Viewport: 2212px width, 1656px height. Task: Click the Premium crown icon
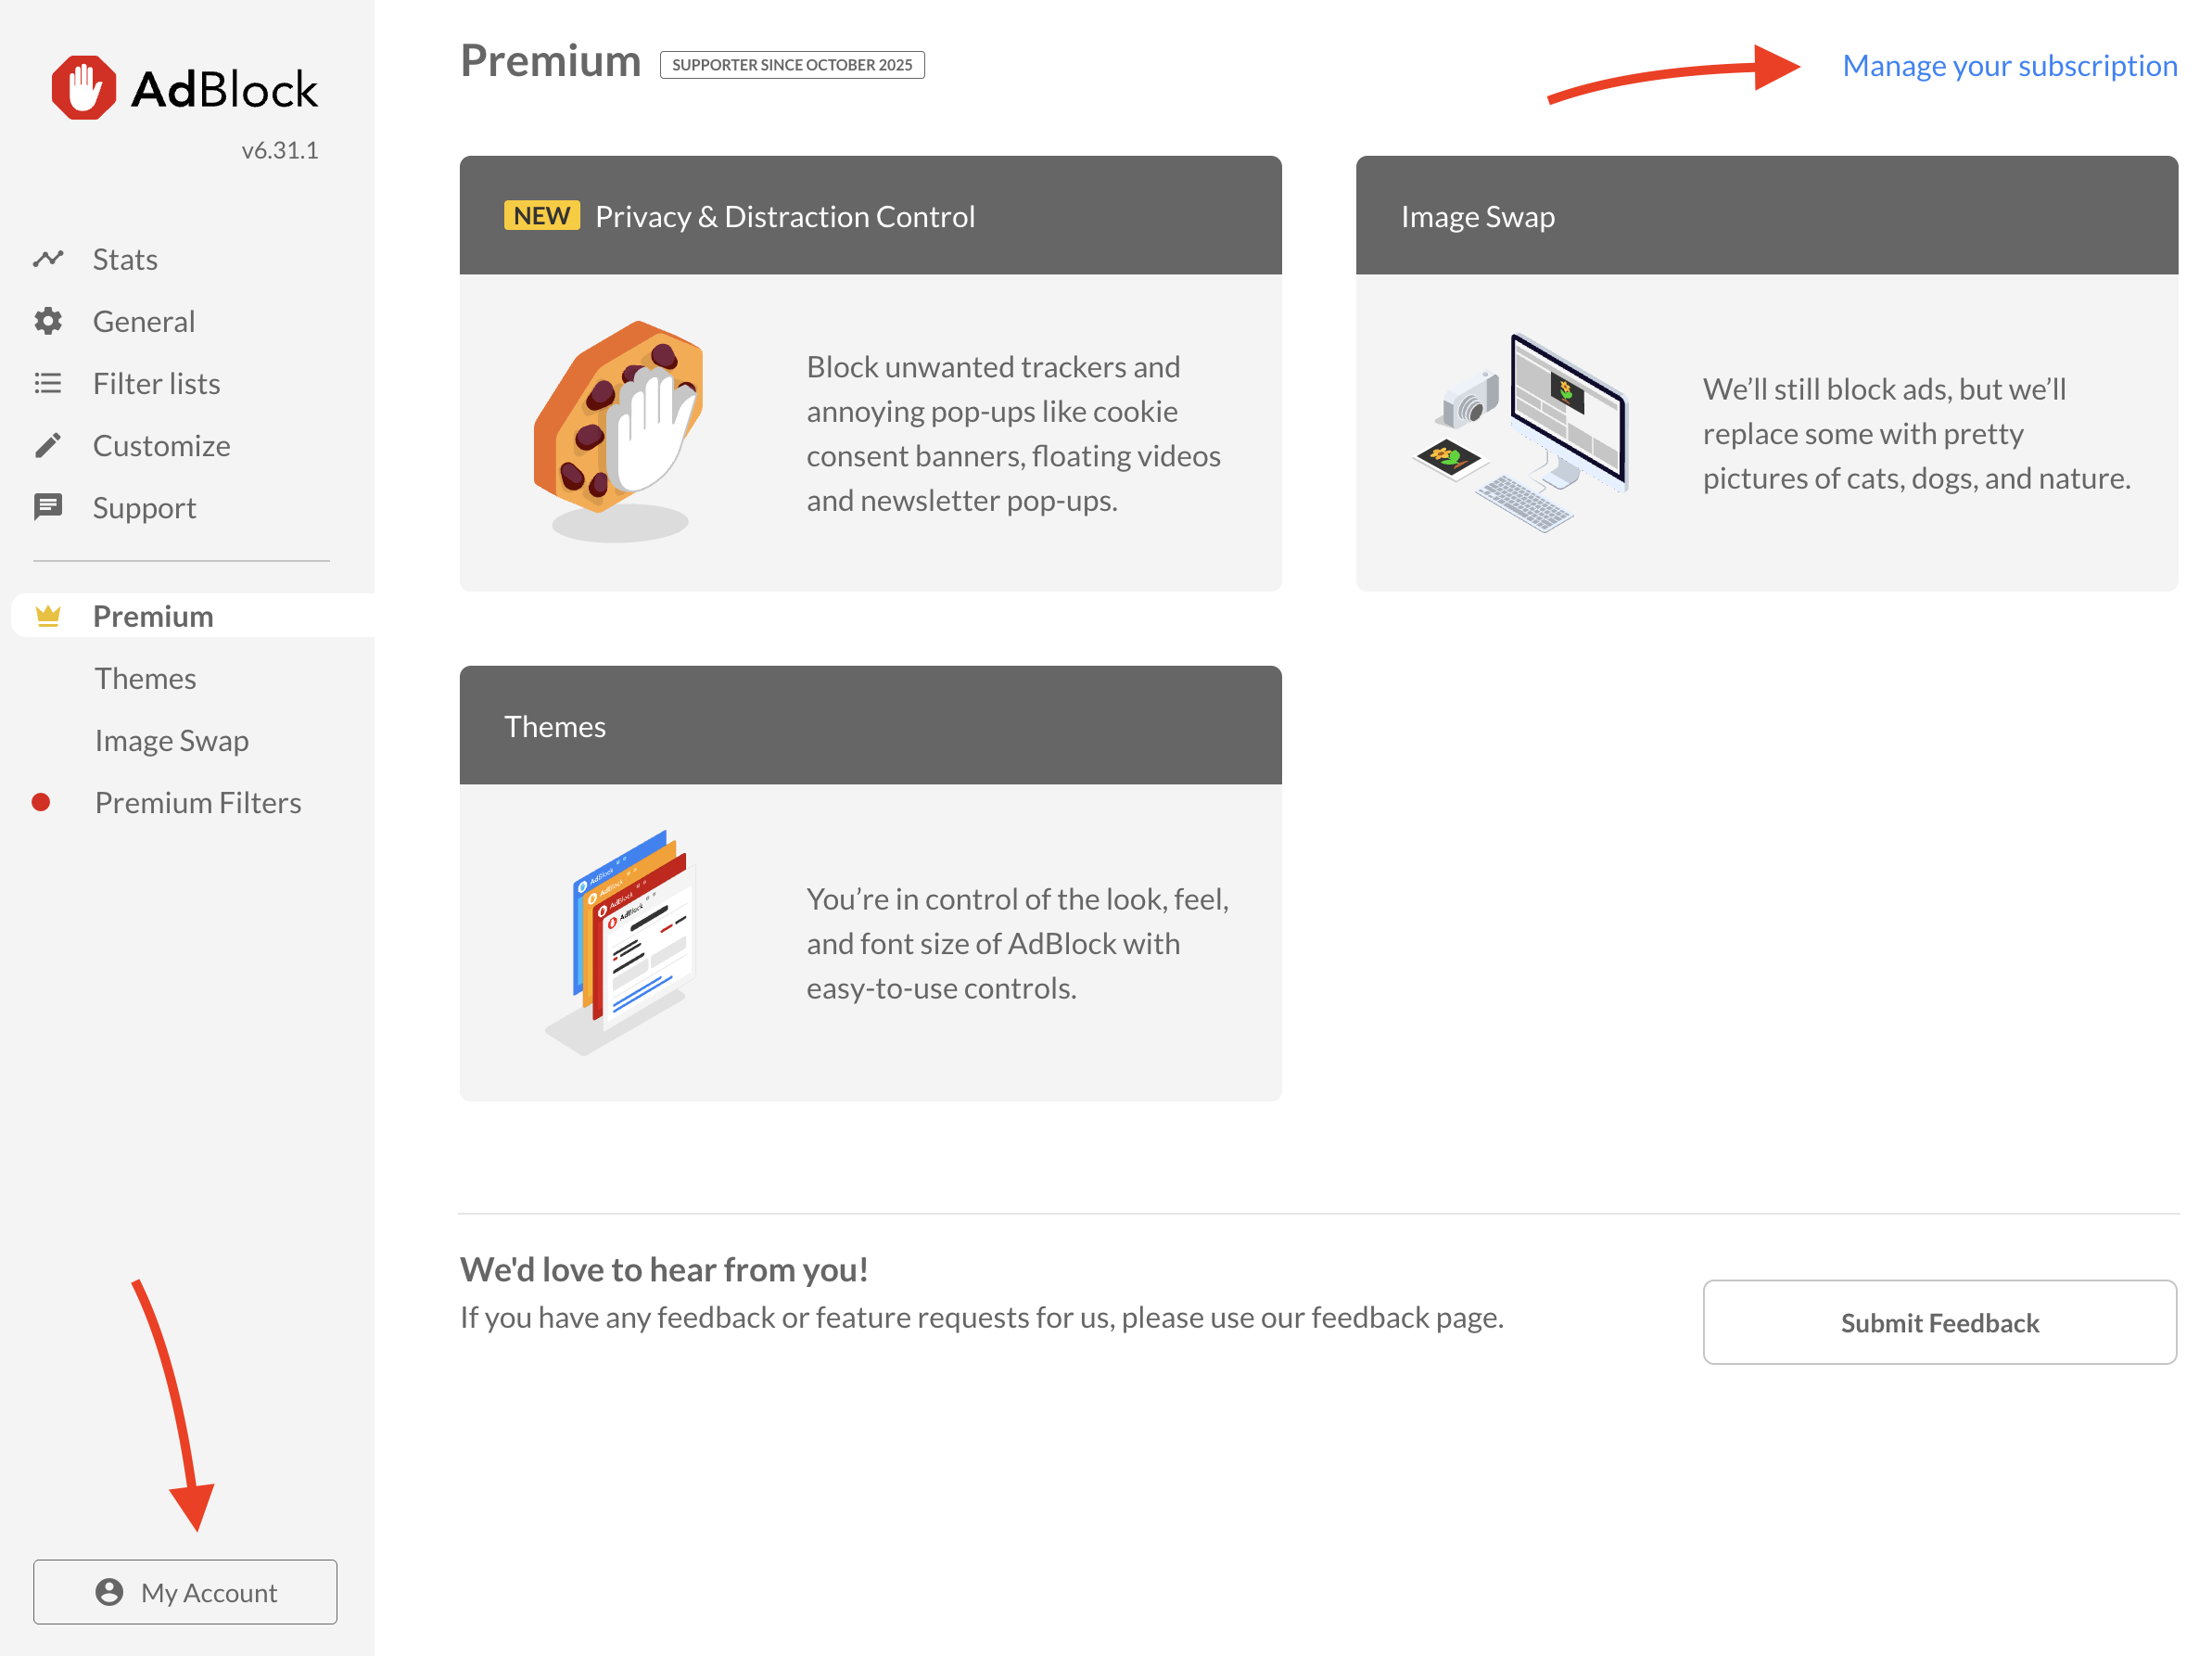click(x=48, y=616)
